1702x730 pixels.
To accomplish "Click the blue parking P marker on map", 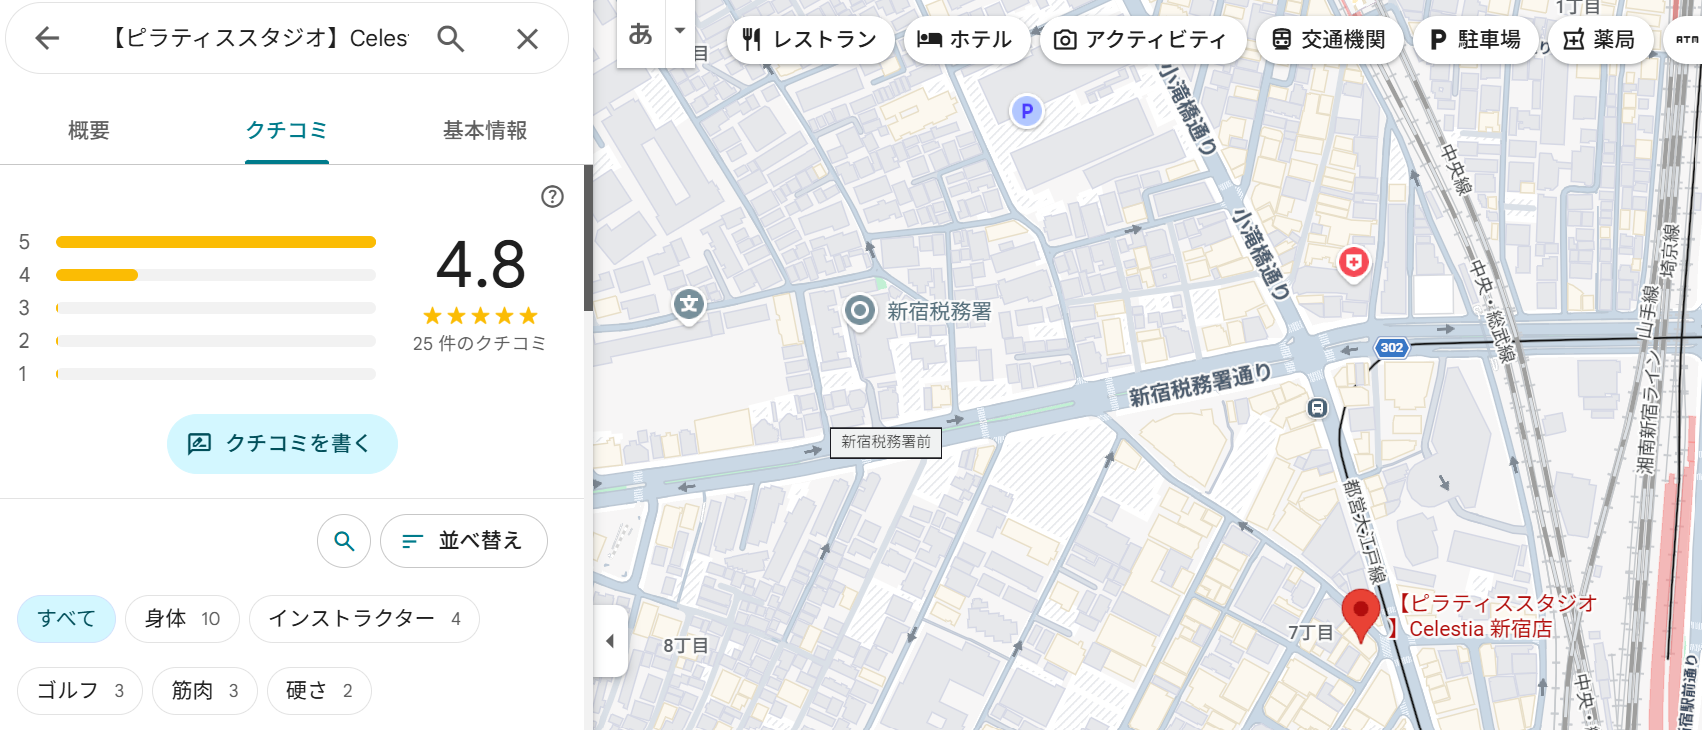I will tap(1026, 111).
